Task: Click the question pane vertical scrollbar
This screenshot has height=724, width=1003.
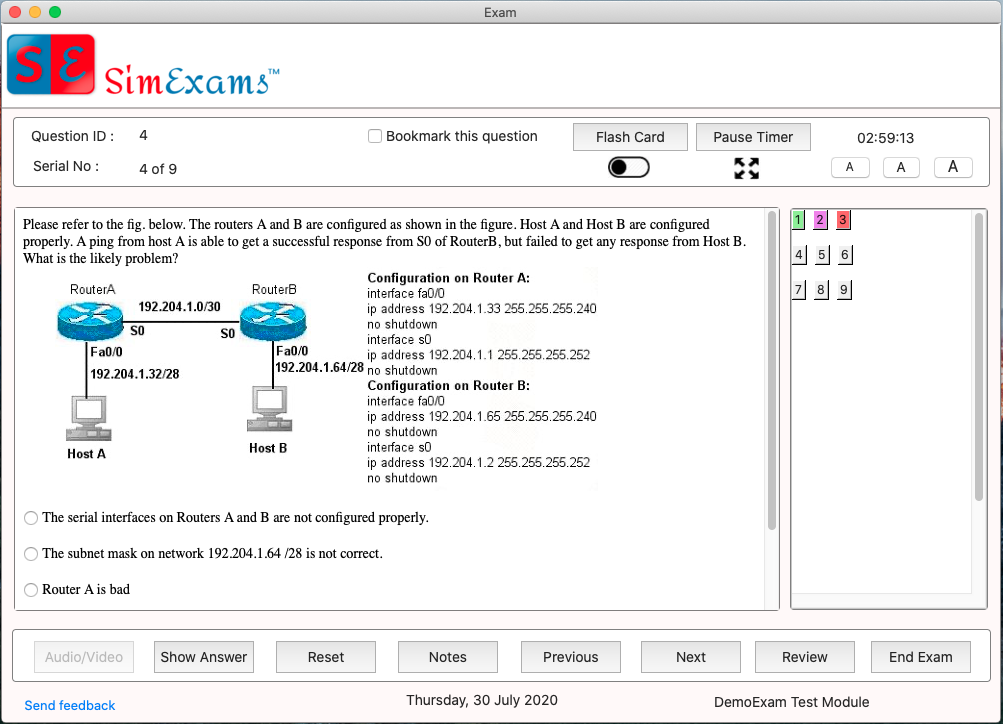Action: (771, 371)
